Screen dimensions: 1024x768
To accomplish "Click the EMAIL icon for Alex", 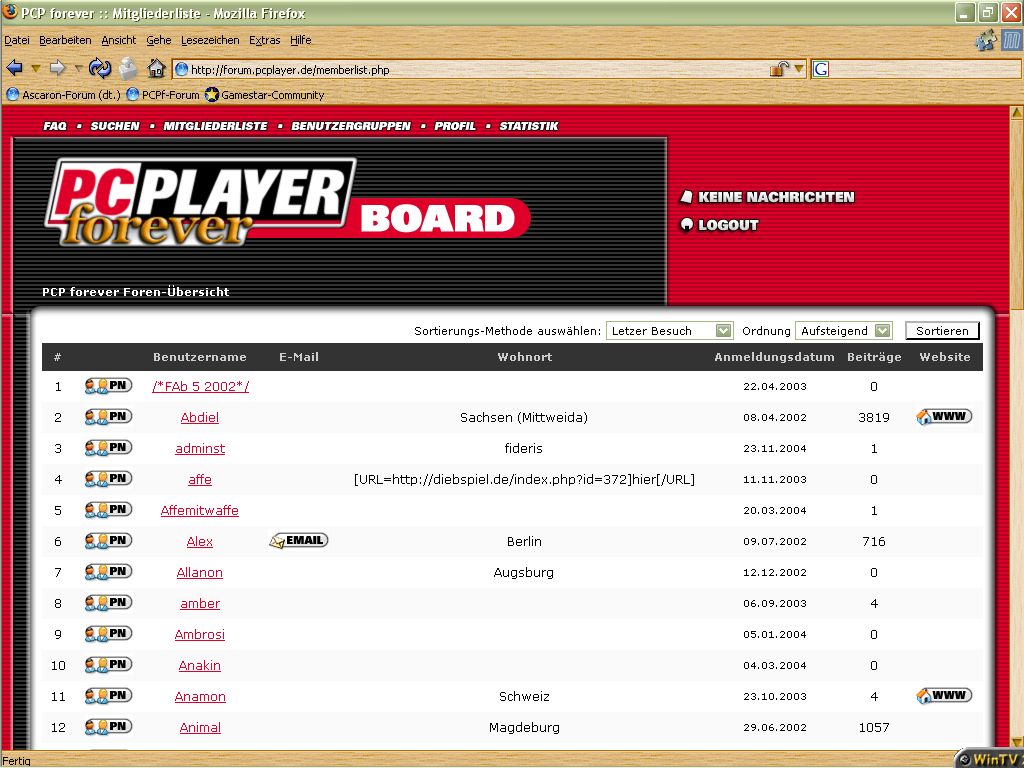I will point(298,541).
